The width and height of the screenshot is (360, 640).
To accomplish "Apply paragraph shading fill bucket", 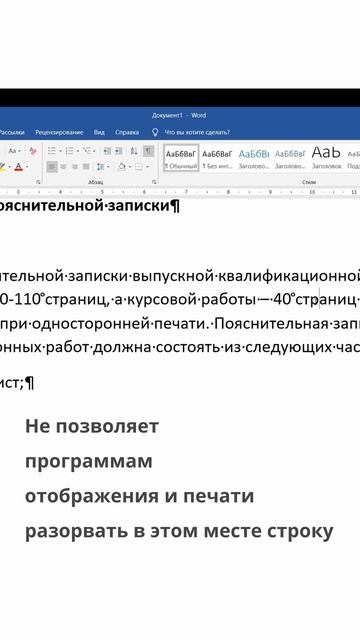I will pyautogui.click(x=121, y=167).
